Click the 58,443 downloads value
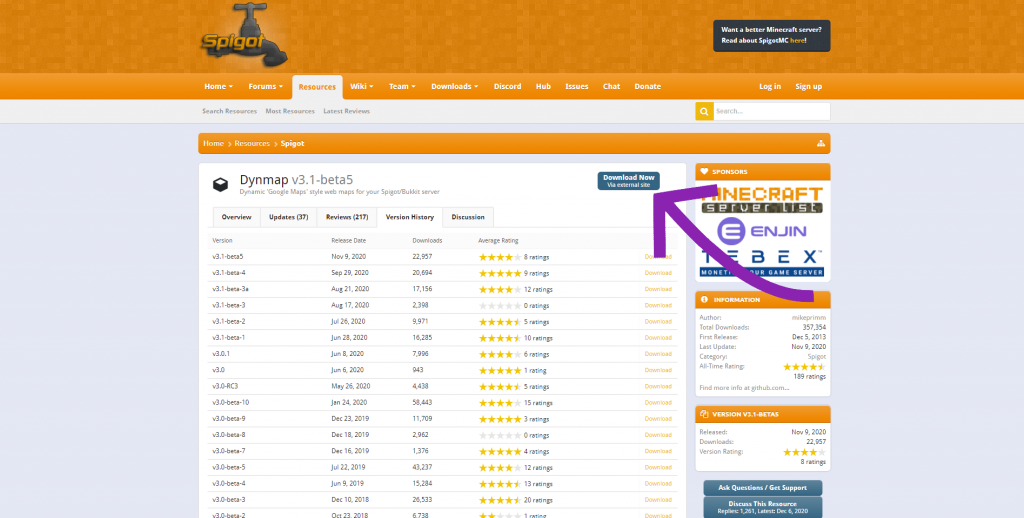Image resolution: width=1024 pixels, height=518 pixels. pyautogui.click(x=422, y=402)
